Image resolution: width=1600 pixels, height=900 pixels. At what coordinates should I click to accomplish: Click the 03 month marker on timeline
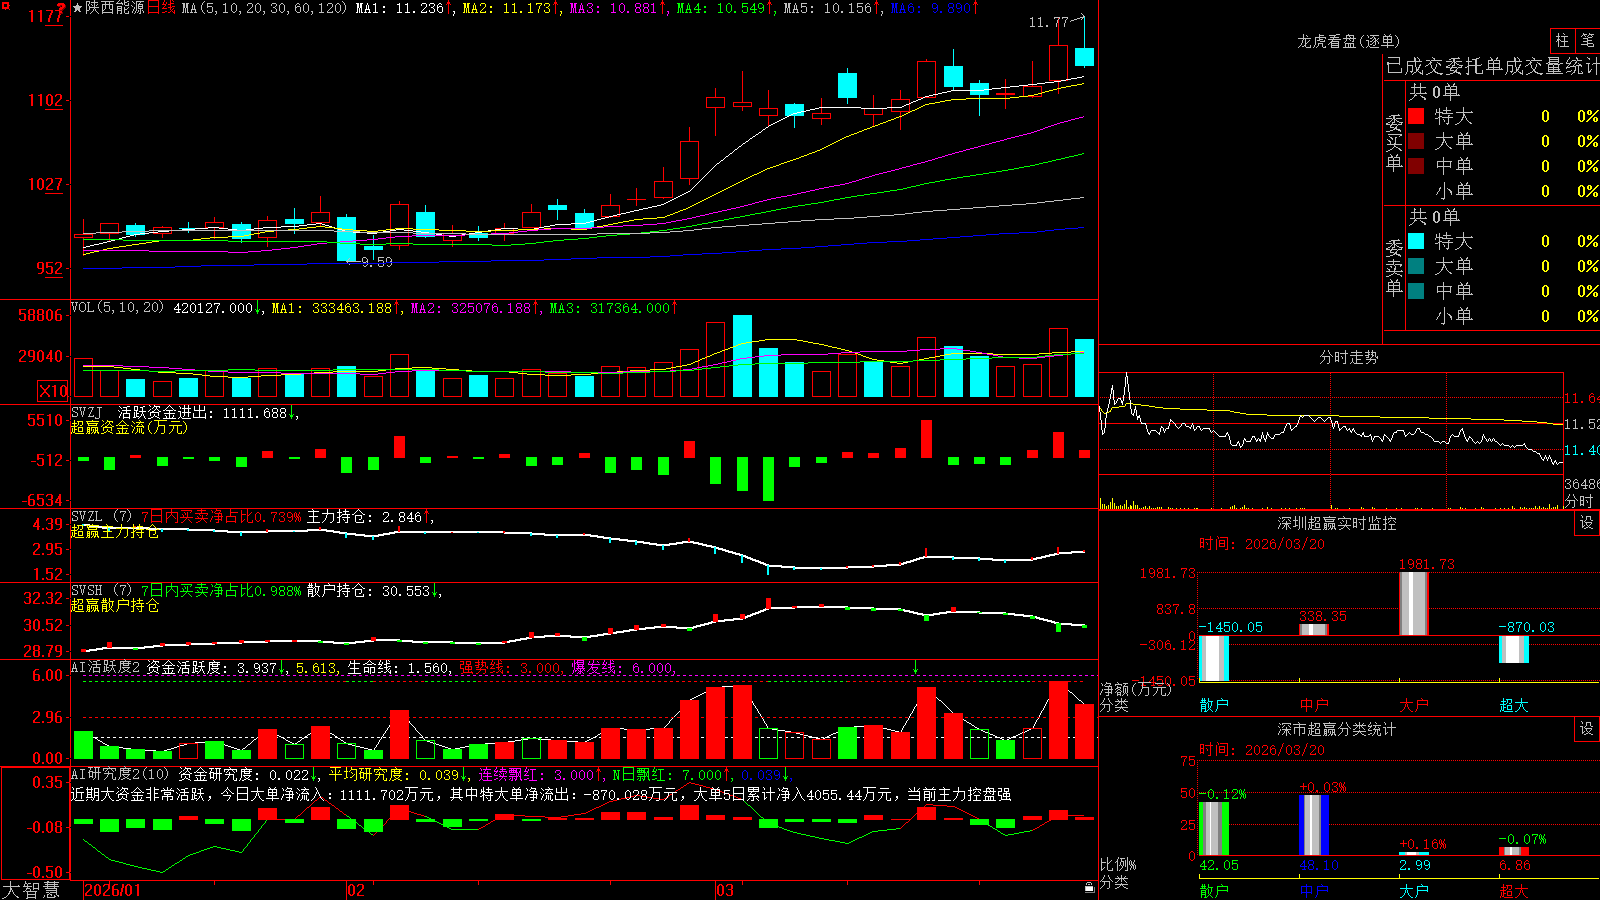[725, 890]
